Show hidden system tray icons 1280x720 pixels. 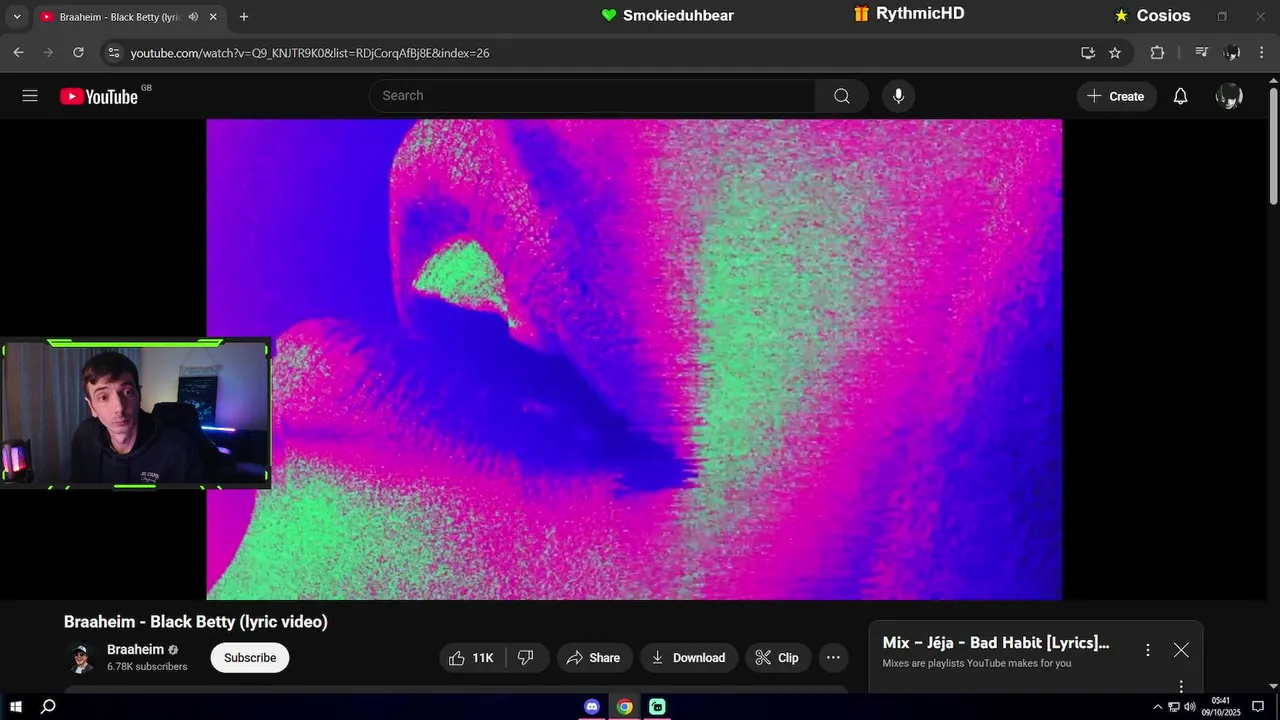(1158, 707)
